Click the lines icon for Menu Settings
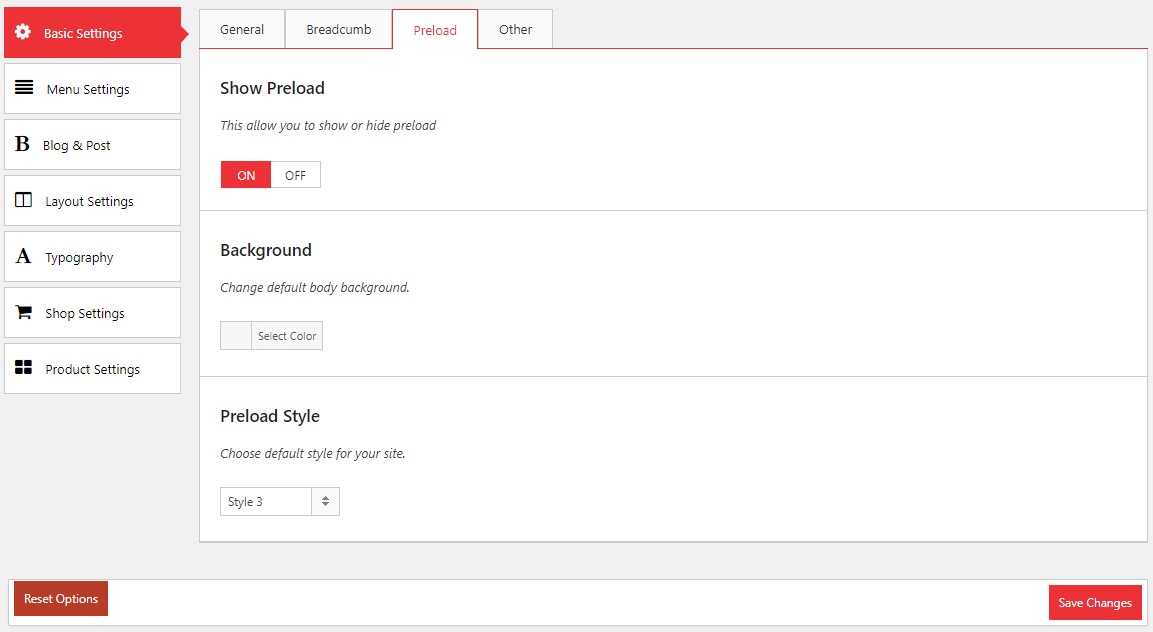Image resolution: width=1153 pixels, height=632 pixels. [24, 88]
